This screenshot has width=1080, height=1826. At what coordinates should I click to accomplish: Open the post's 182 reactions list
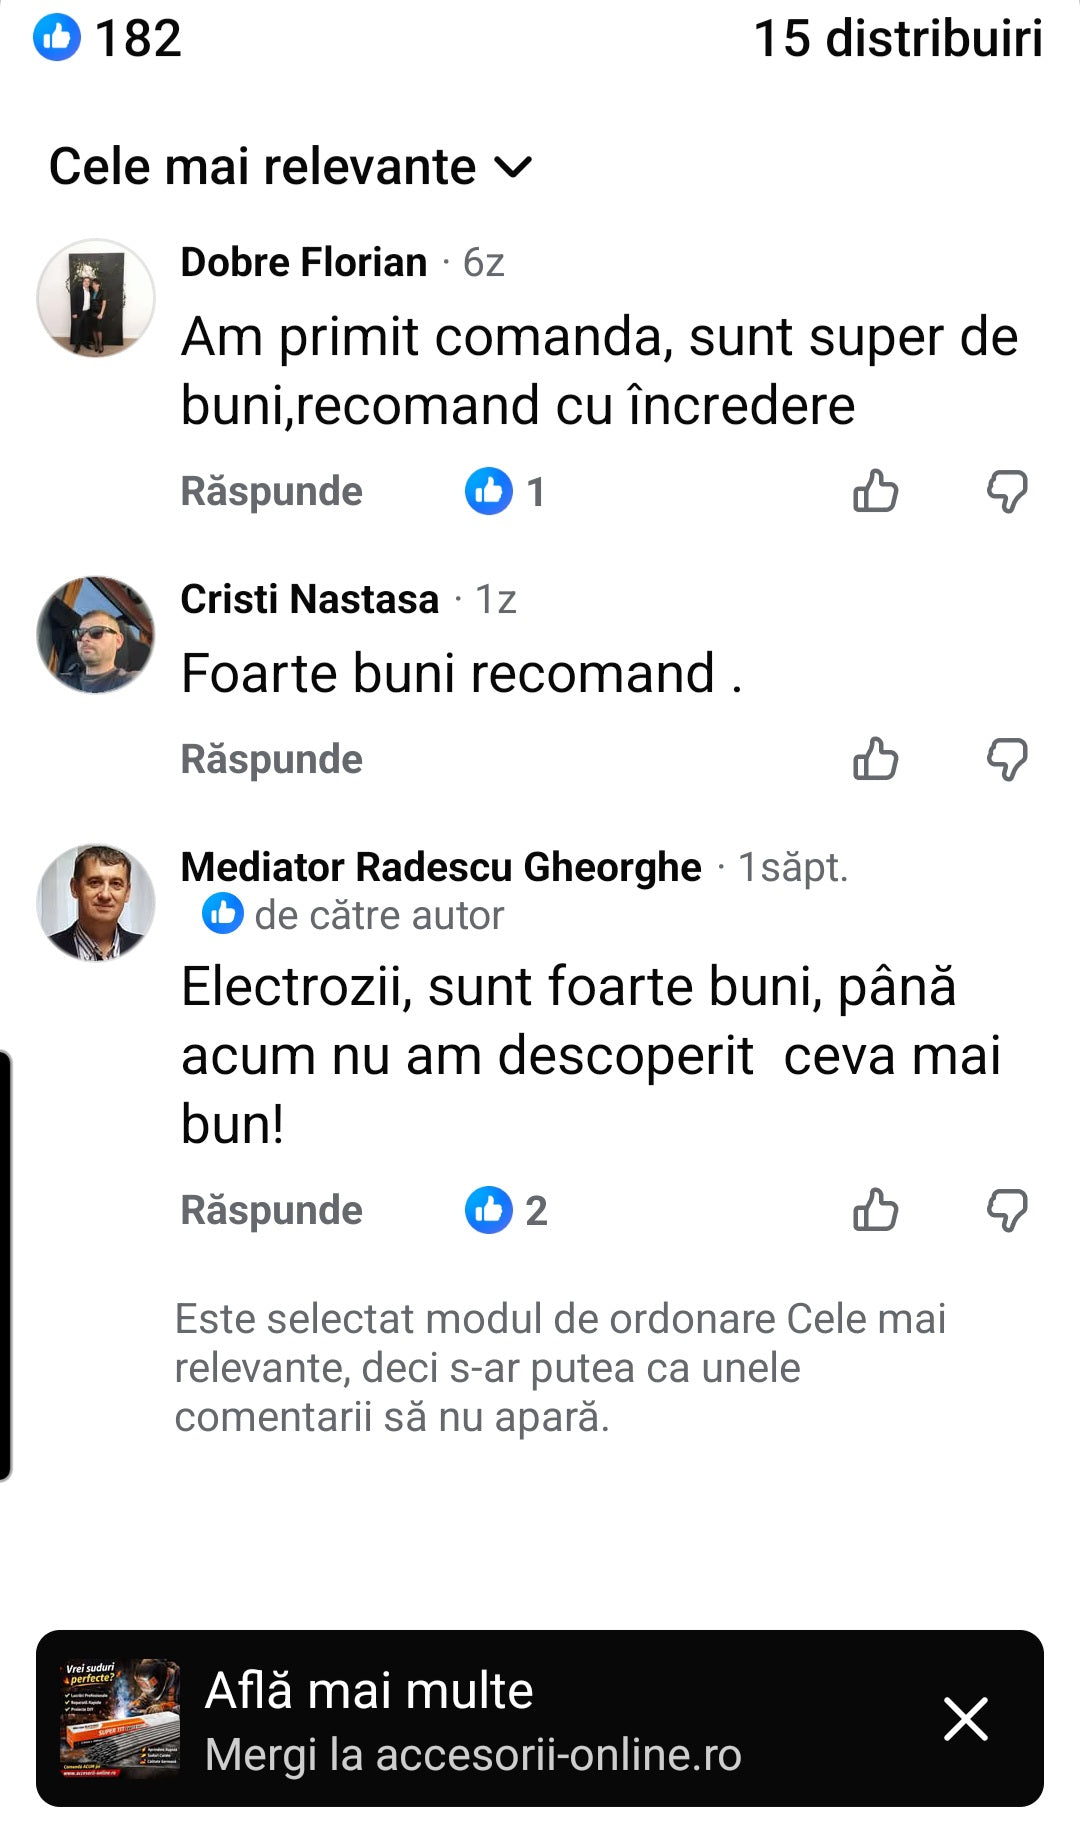(108, 39)
